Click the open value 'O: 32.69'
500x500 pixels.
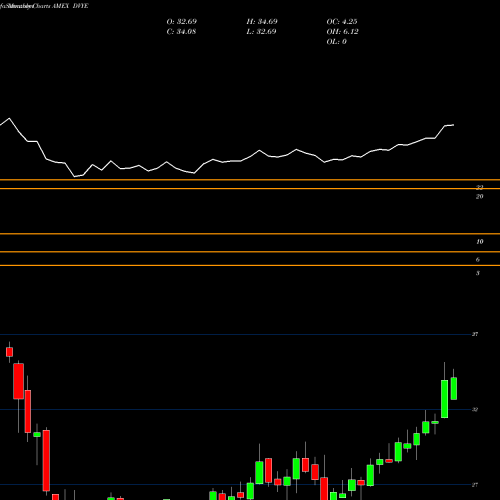182,22
